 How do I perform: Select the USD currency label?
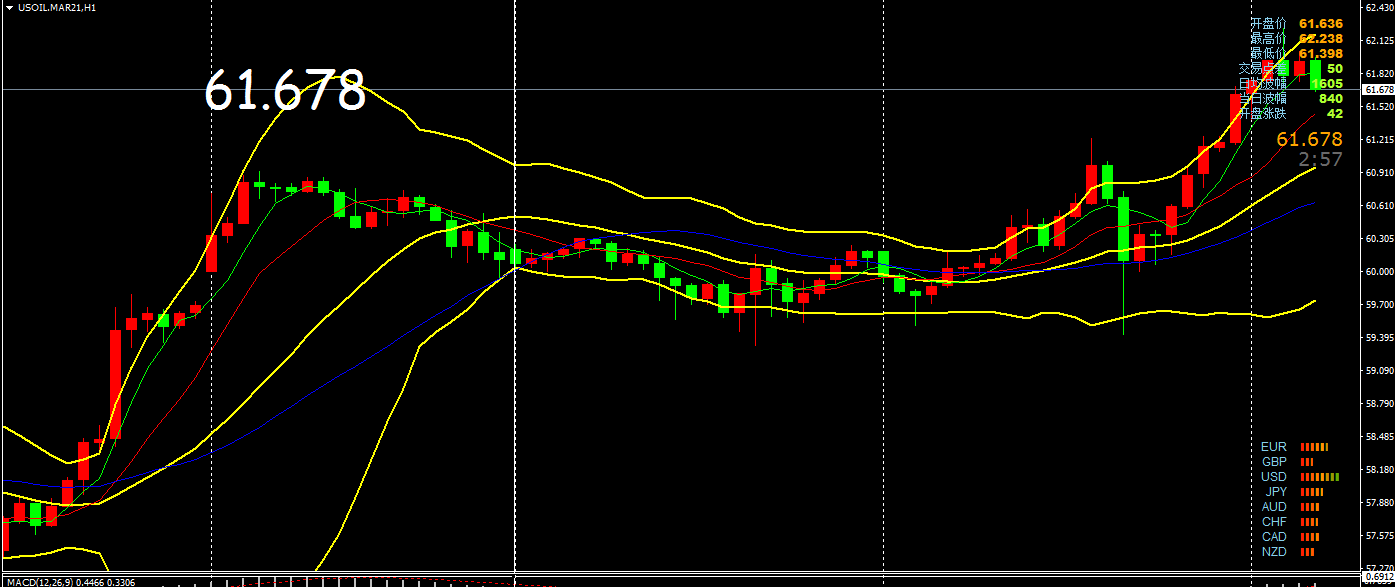click(x=1274, y=477)
